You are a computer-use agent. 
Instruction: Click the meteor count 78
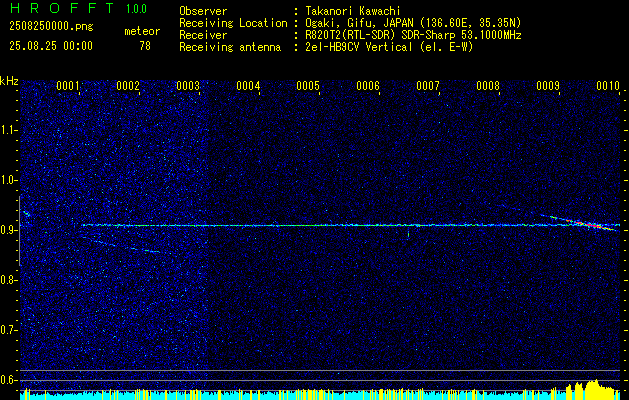(x=145, y=46)
